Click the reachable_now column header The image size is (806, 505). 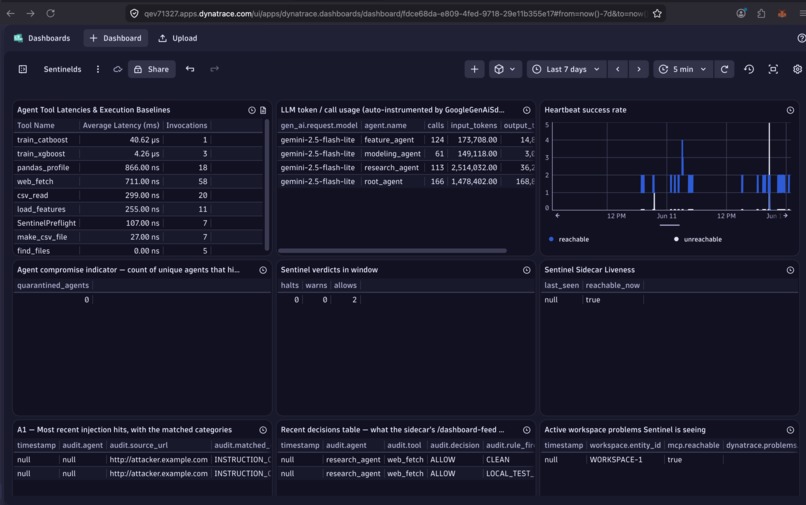point(613,285)
